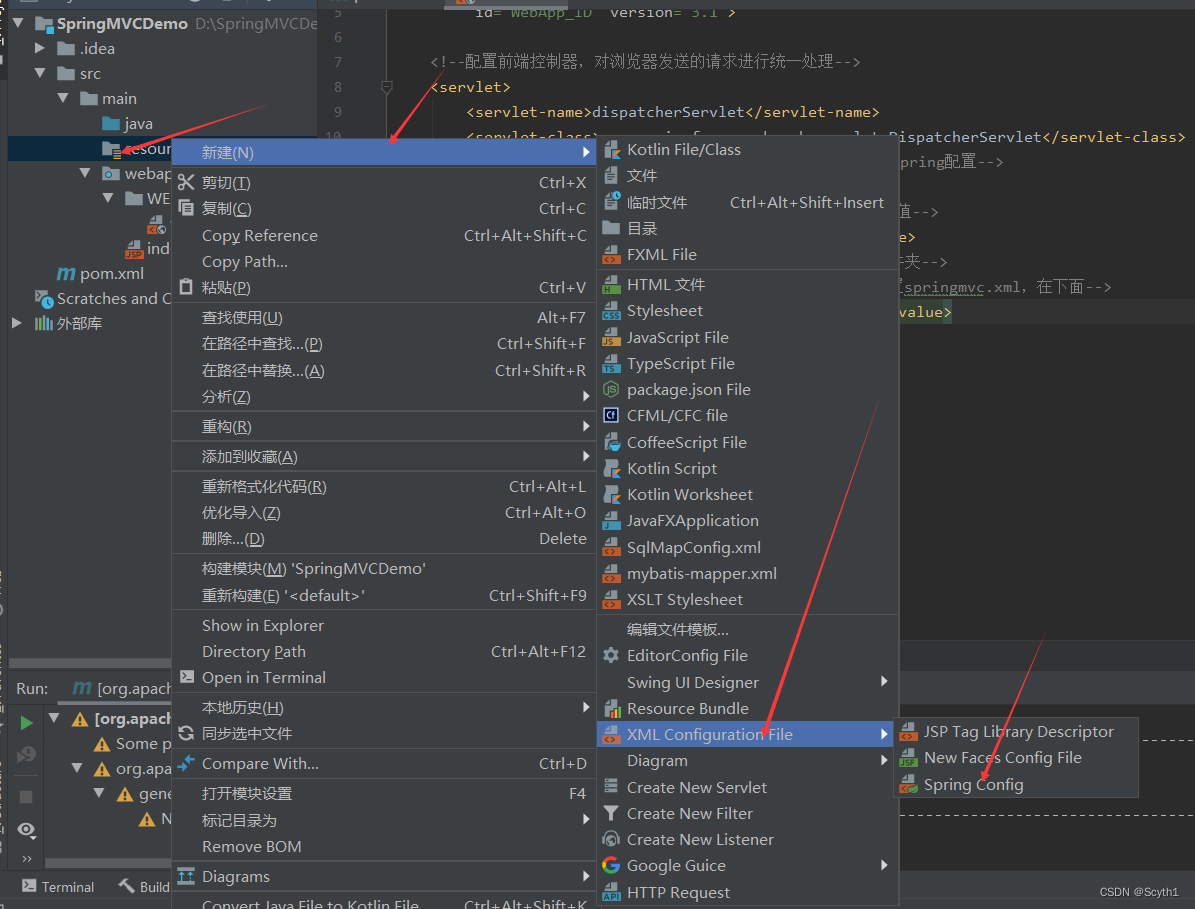Click the Create New Filter funnel icon
Viewport: 1195px width, 909px height.
611,814
